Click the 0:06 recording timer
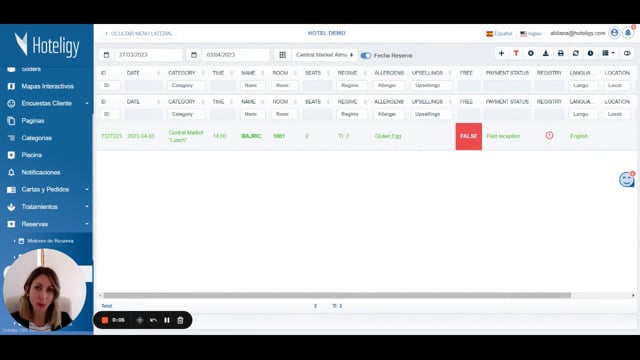This screenshot has height=360, width=640. [x=118, y=320]
